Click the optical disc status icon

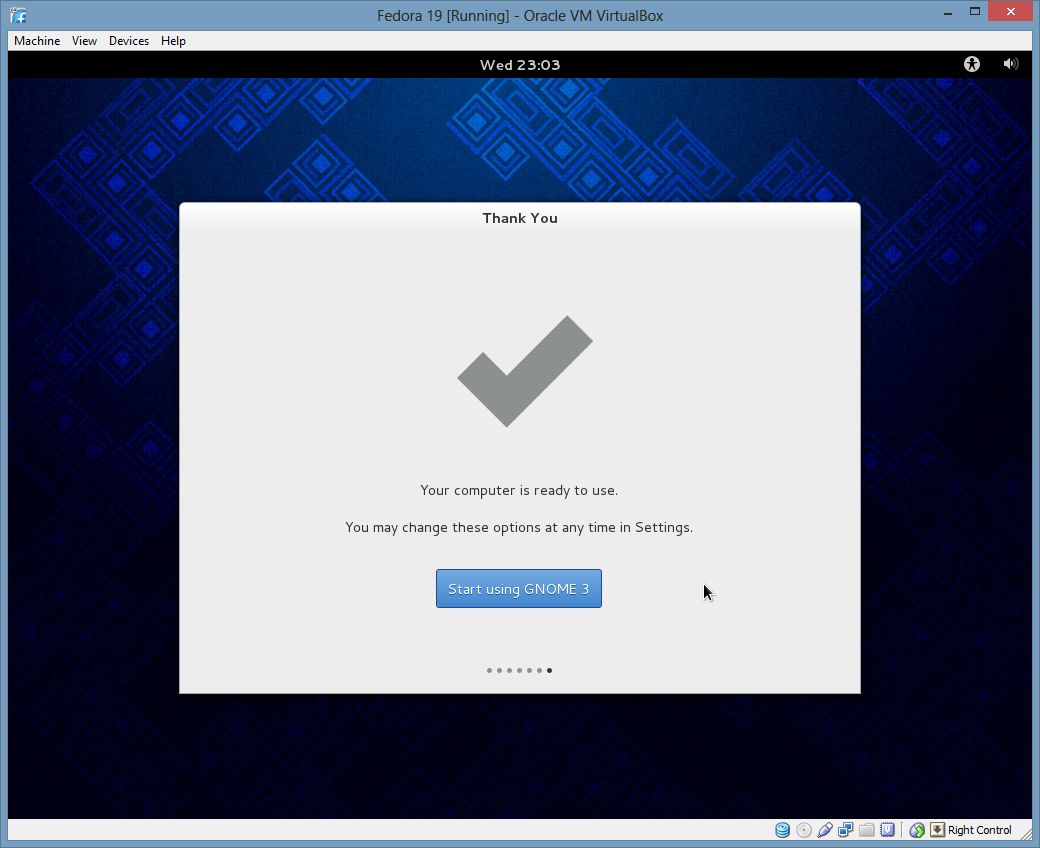pyautogui.click(x=804, y=830)
